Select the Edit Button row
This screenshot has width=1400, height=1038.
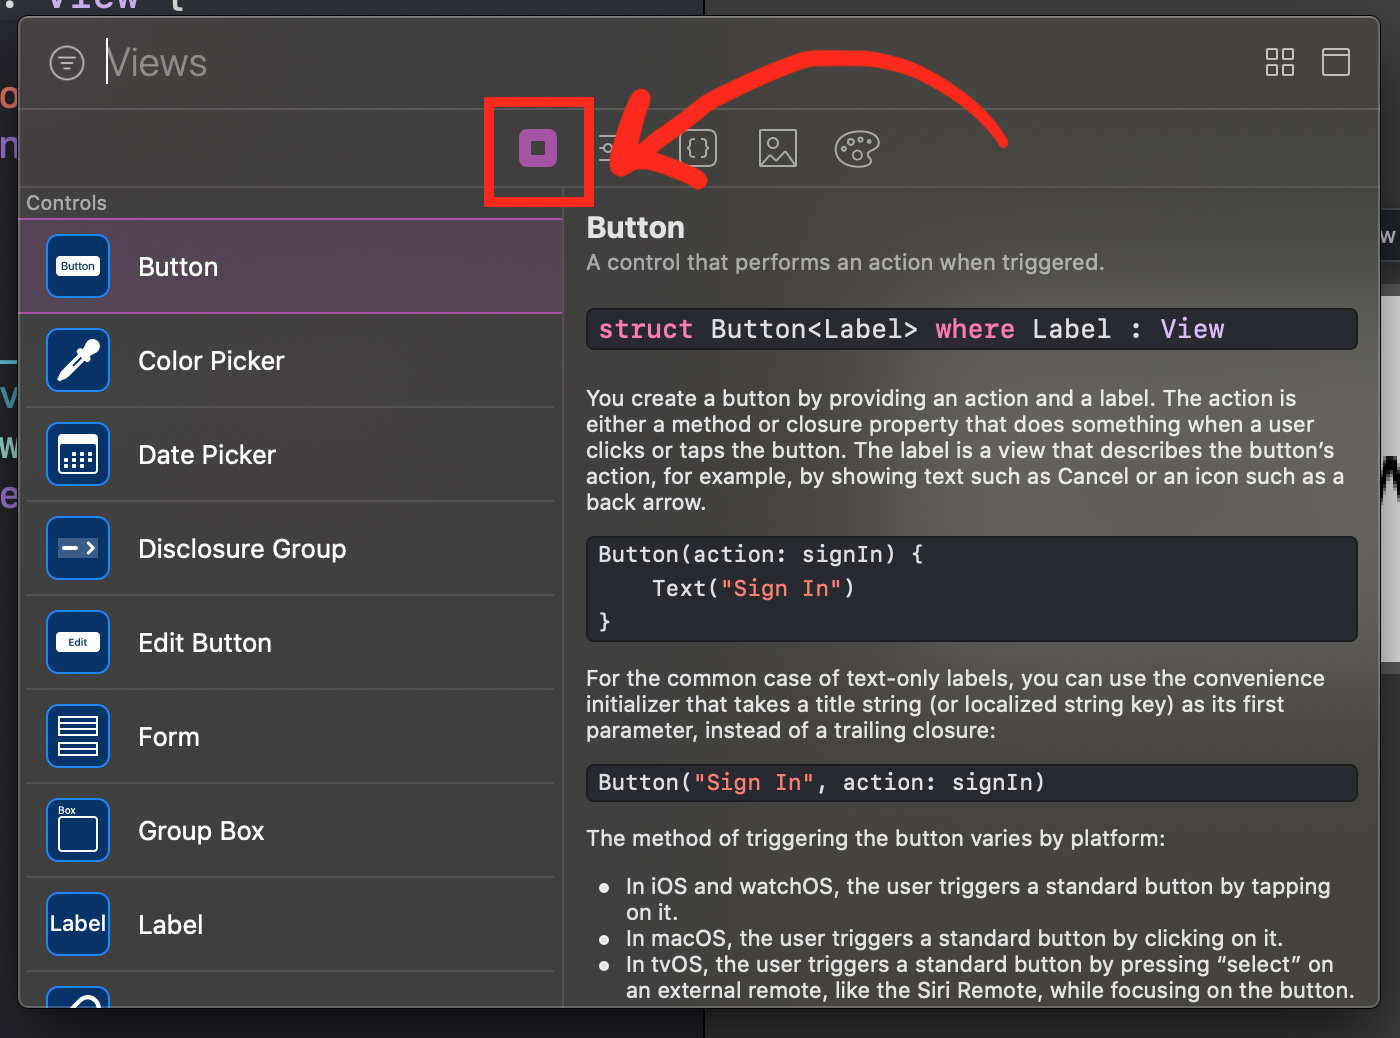point(291,643)
